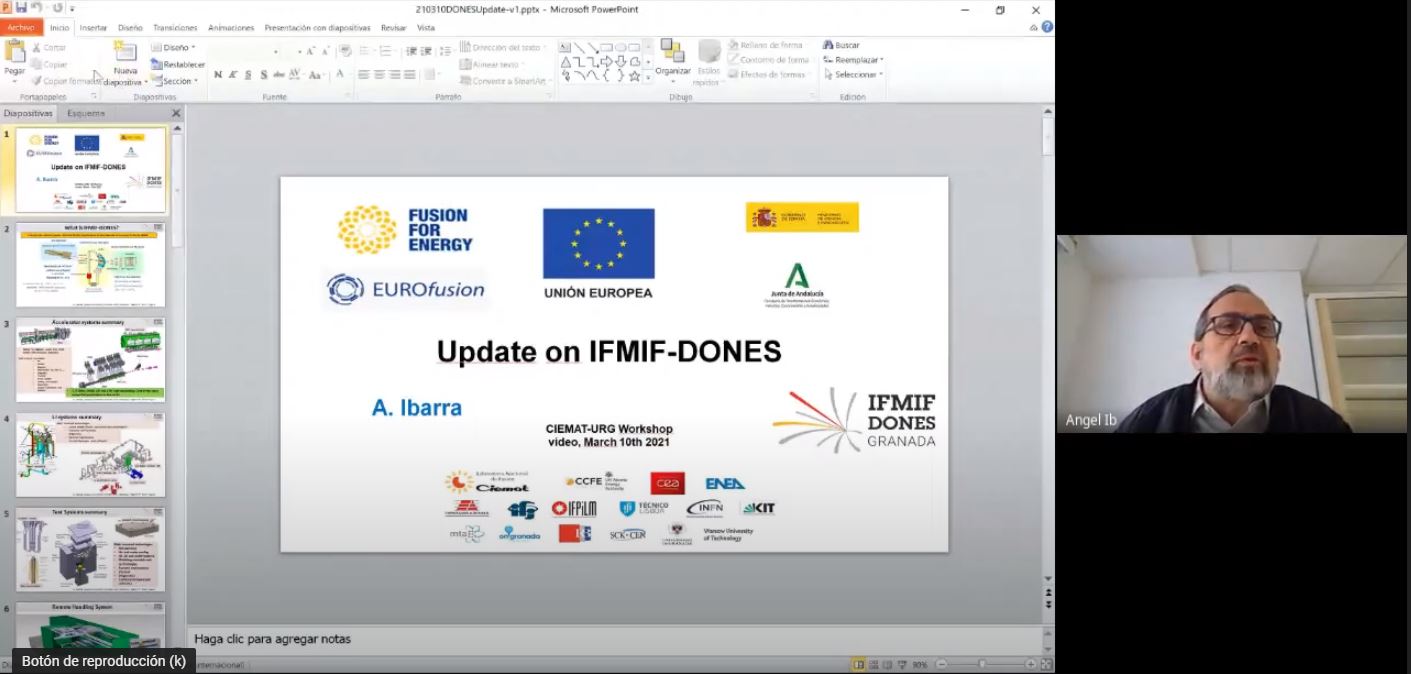Click the Save icon in quick access toolbar
This screenshot has height=674, width=1411.
(21, 8)
